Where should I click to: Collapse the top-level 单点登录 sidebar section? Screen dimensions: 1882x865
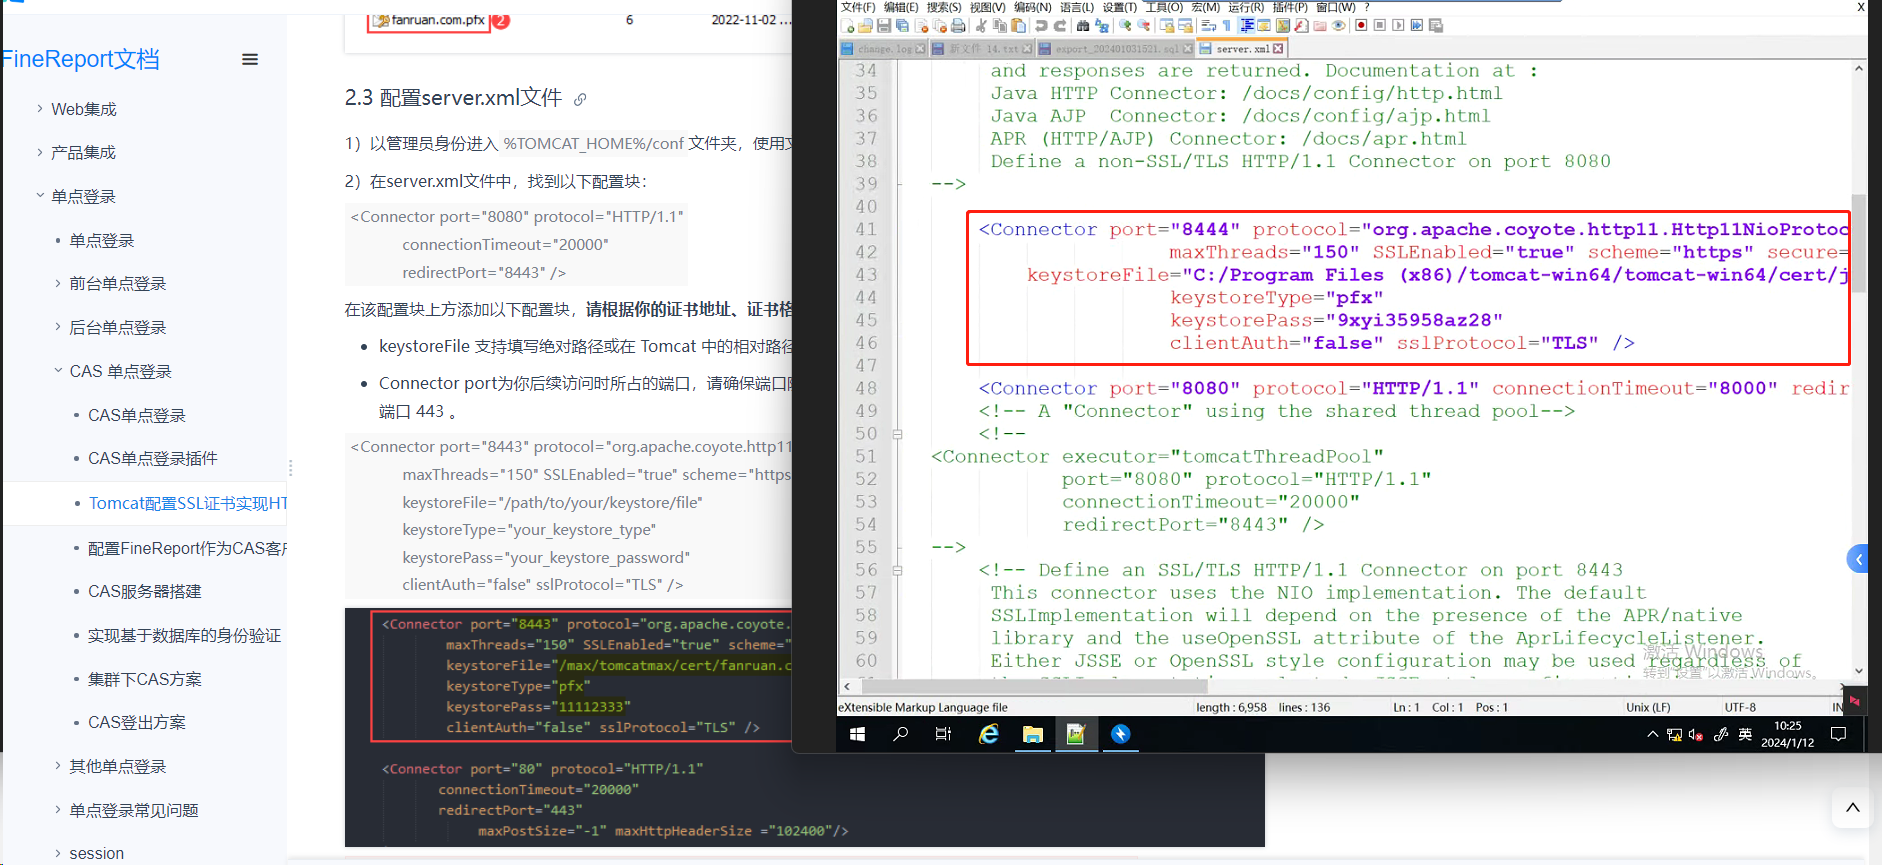click(40, 195)
